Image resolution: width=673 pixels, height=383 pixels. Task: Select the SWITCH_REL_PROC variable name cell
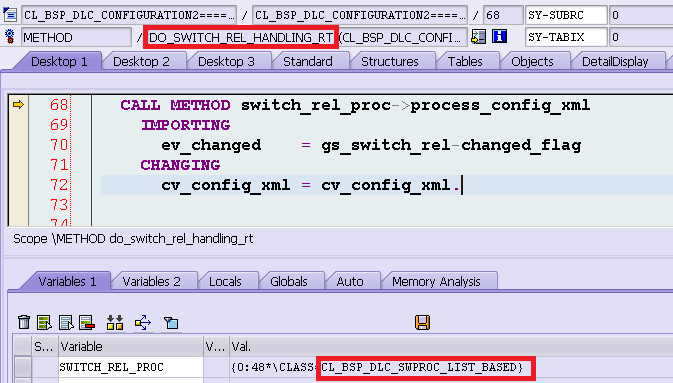[x=130, y=367]
